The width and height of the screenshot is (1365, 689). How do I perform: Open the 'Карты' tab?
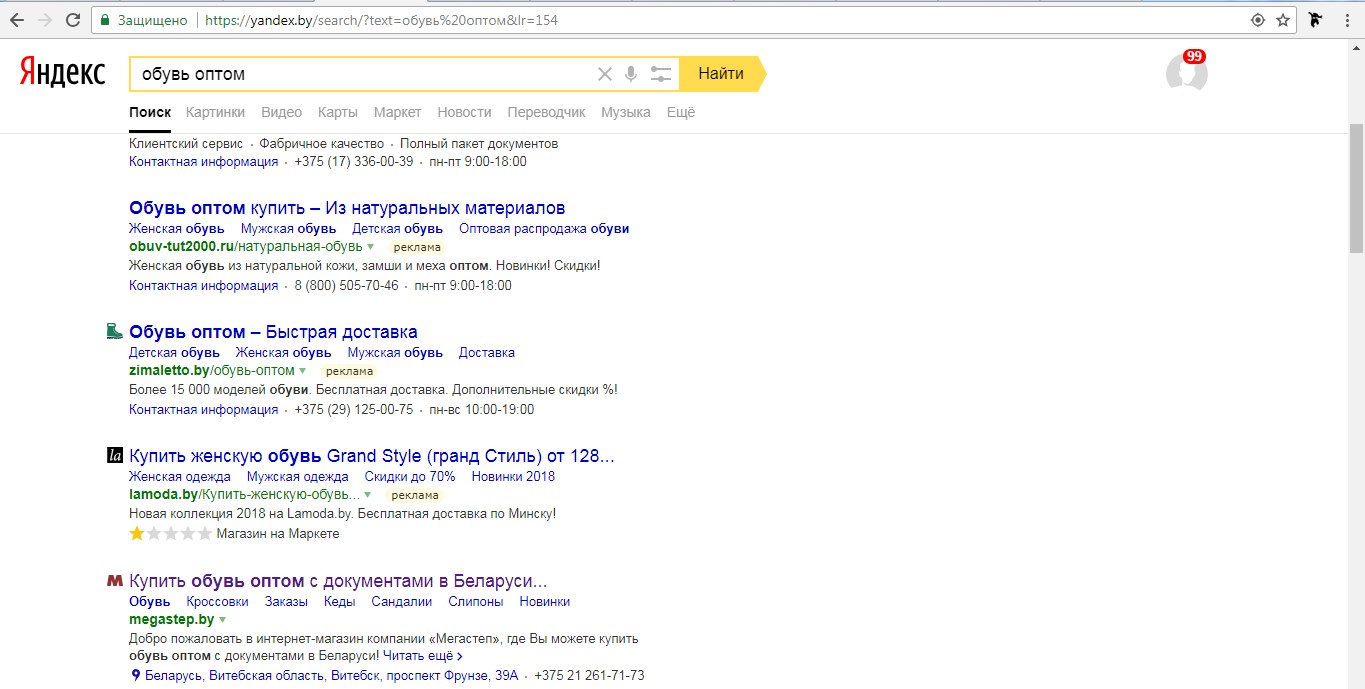pyautogui.click(x=338, y=112)
